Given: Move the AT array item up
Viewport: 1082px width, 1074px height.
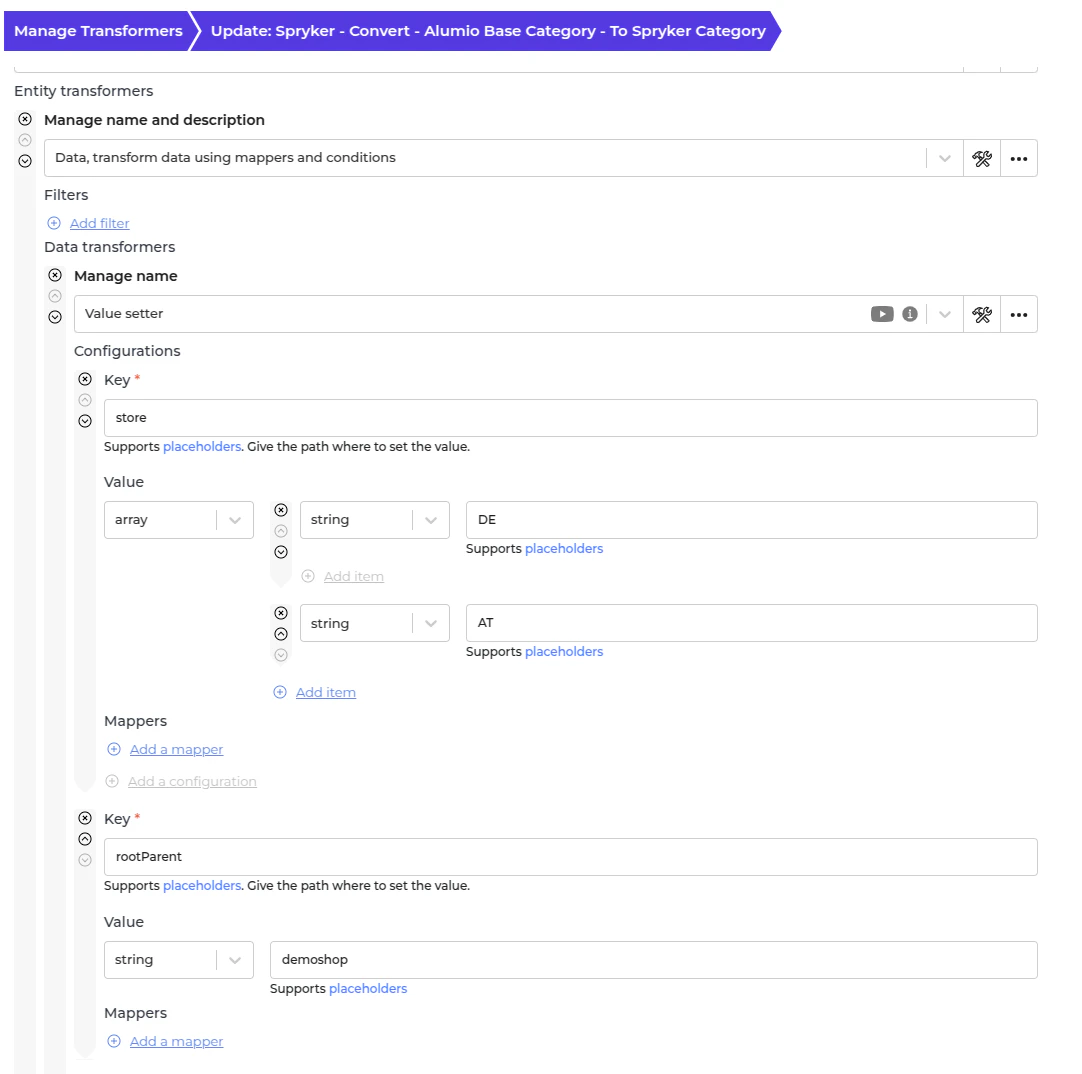Looking at the screenshot, I should pos(281,634).
